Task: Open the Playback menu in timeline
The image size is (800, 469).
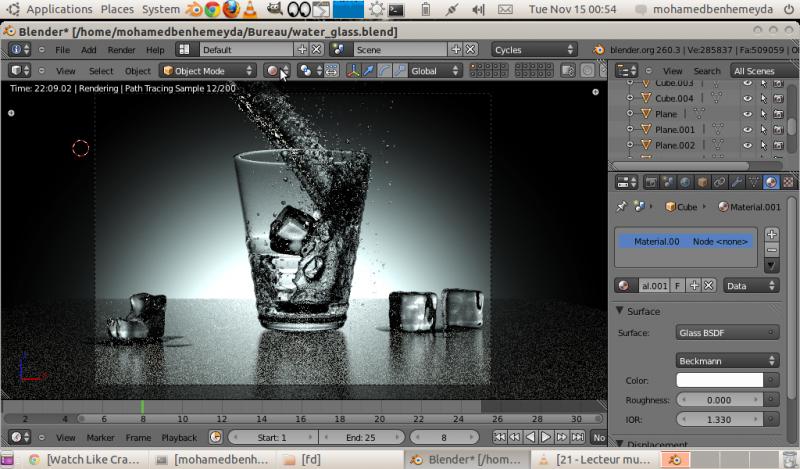Action: tap(179, 437)
